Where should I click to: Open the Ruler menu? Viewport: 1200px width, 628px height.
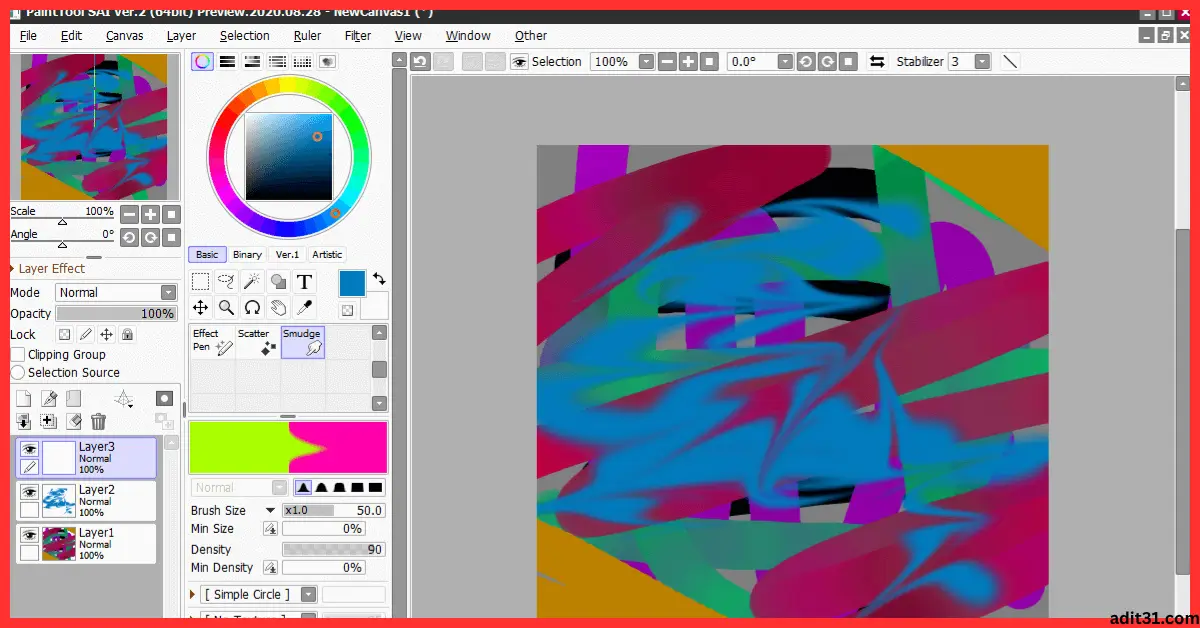(x=307, y=35)
